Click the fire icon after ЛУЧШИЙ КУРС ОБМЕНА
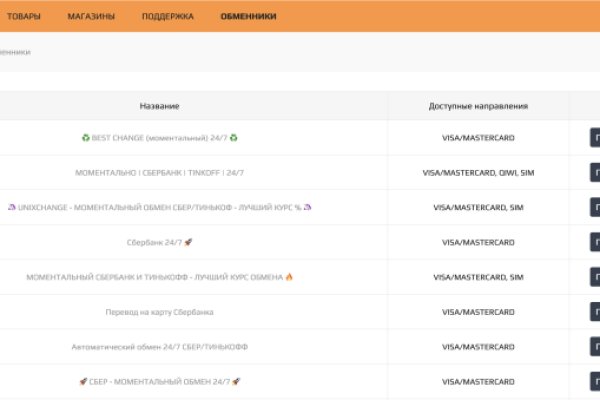 pos(290,277)
